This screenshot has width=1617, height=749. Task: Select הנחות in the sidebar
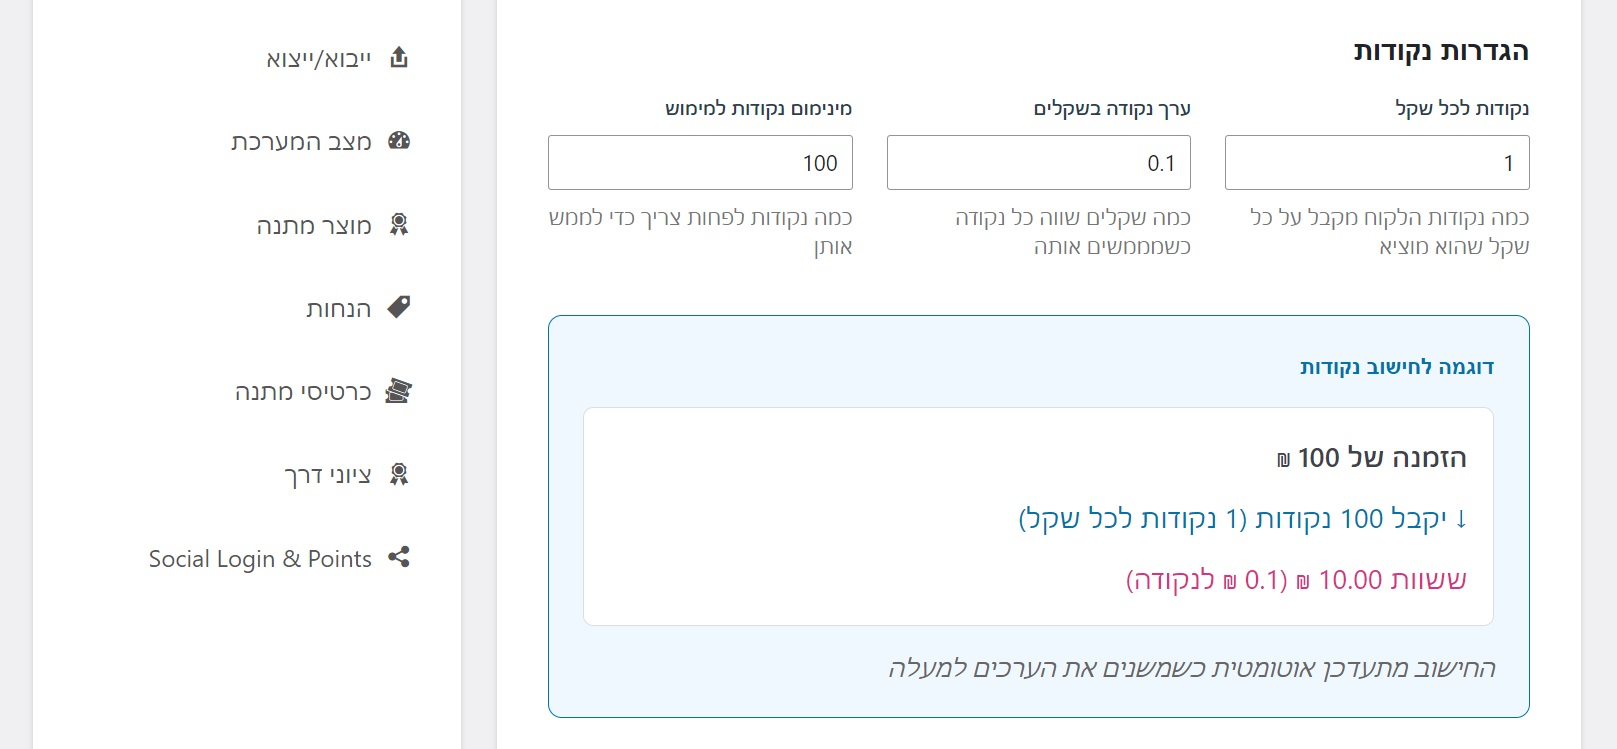click(x=339, y=309)
